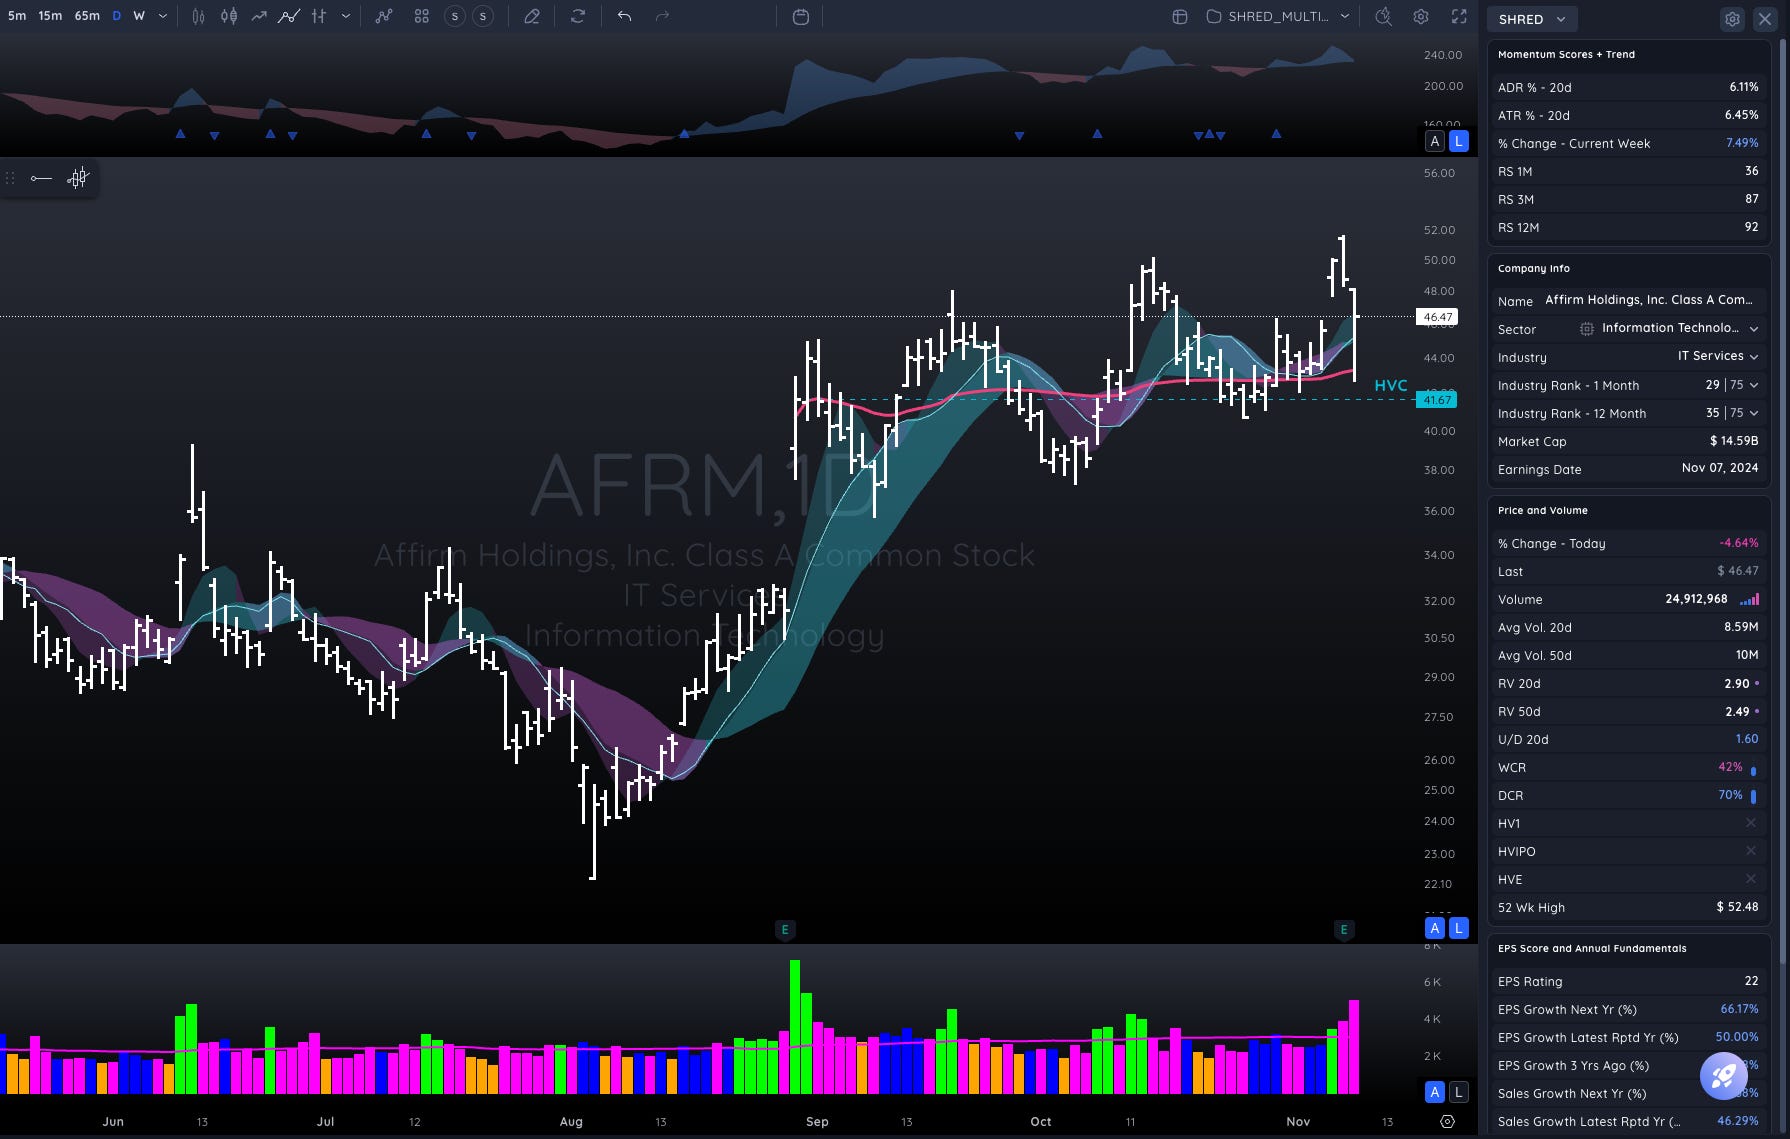Select the filled candlestick chart type icon

pyautogui.click(x=229, y=16)
